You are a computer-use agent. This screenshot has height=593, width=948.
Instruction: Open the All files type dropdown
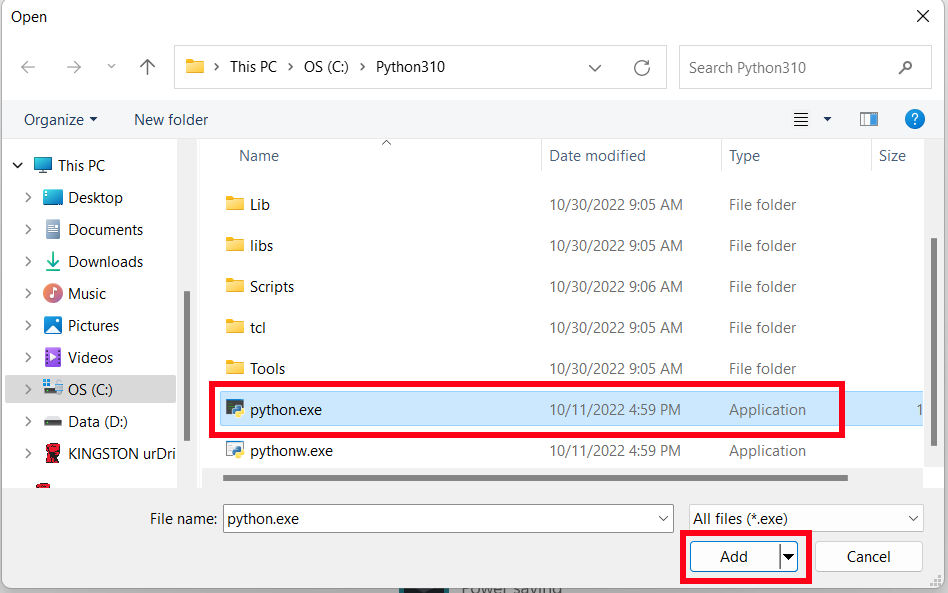click(x=805, y=518)
